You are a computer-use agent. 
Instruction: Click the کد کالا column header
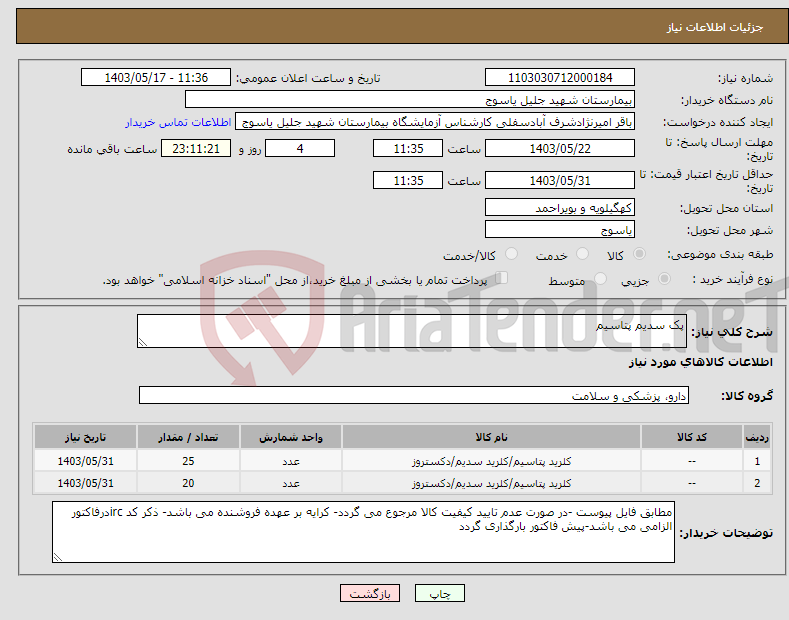691,437
